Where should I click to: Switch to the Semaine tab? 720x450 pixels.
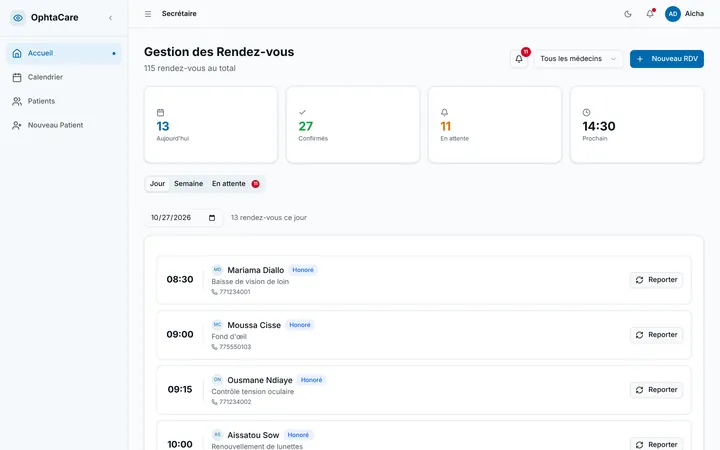point(188,184)
